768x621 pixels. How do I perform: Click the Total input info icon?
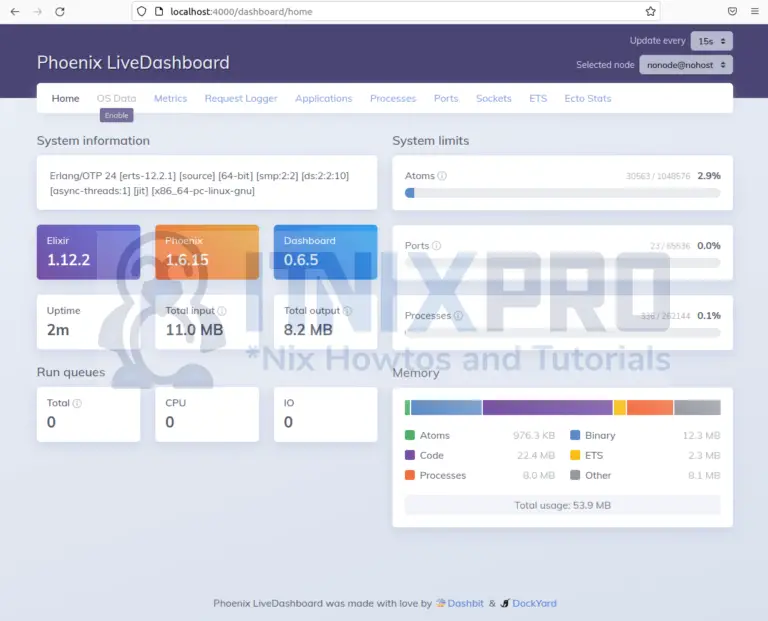[222, 311]
